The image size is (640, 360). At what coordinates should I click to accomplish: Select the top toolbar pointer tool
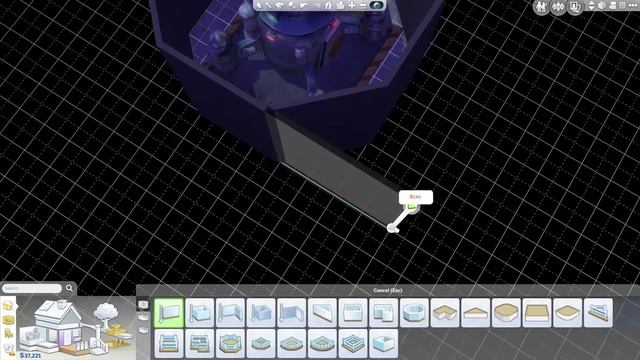(x=258, y=5)
